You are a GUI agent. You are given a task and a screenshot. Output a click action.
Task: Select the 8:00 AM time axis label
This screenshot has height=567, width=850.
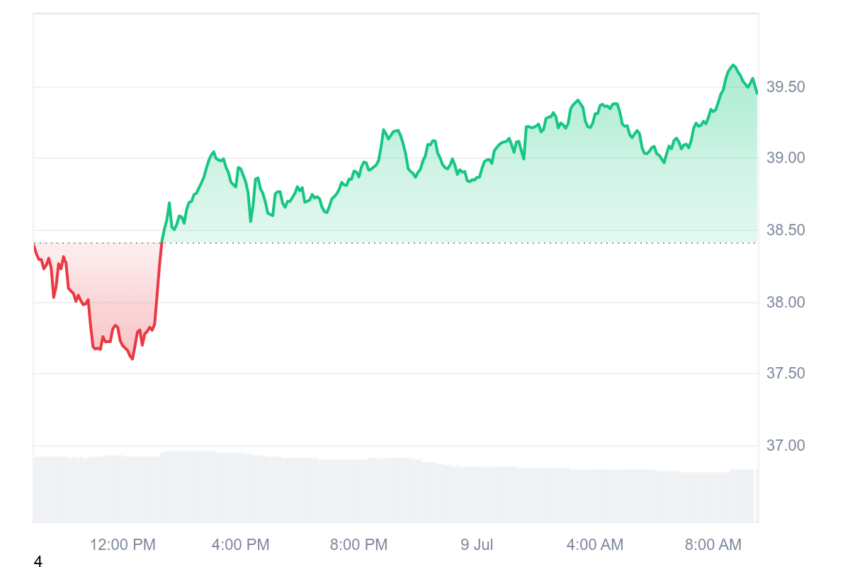pos(713,545)
